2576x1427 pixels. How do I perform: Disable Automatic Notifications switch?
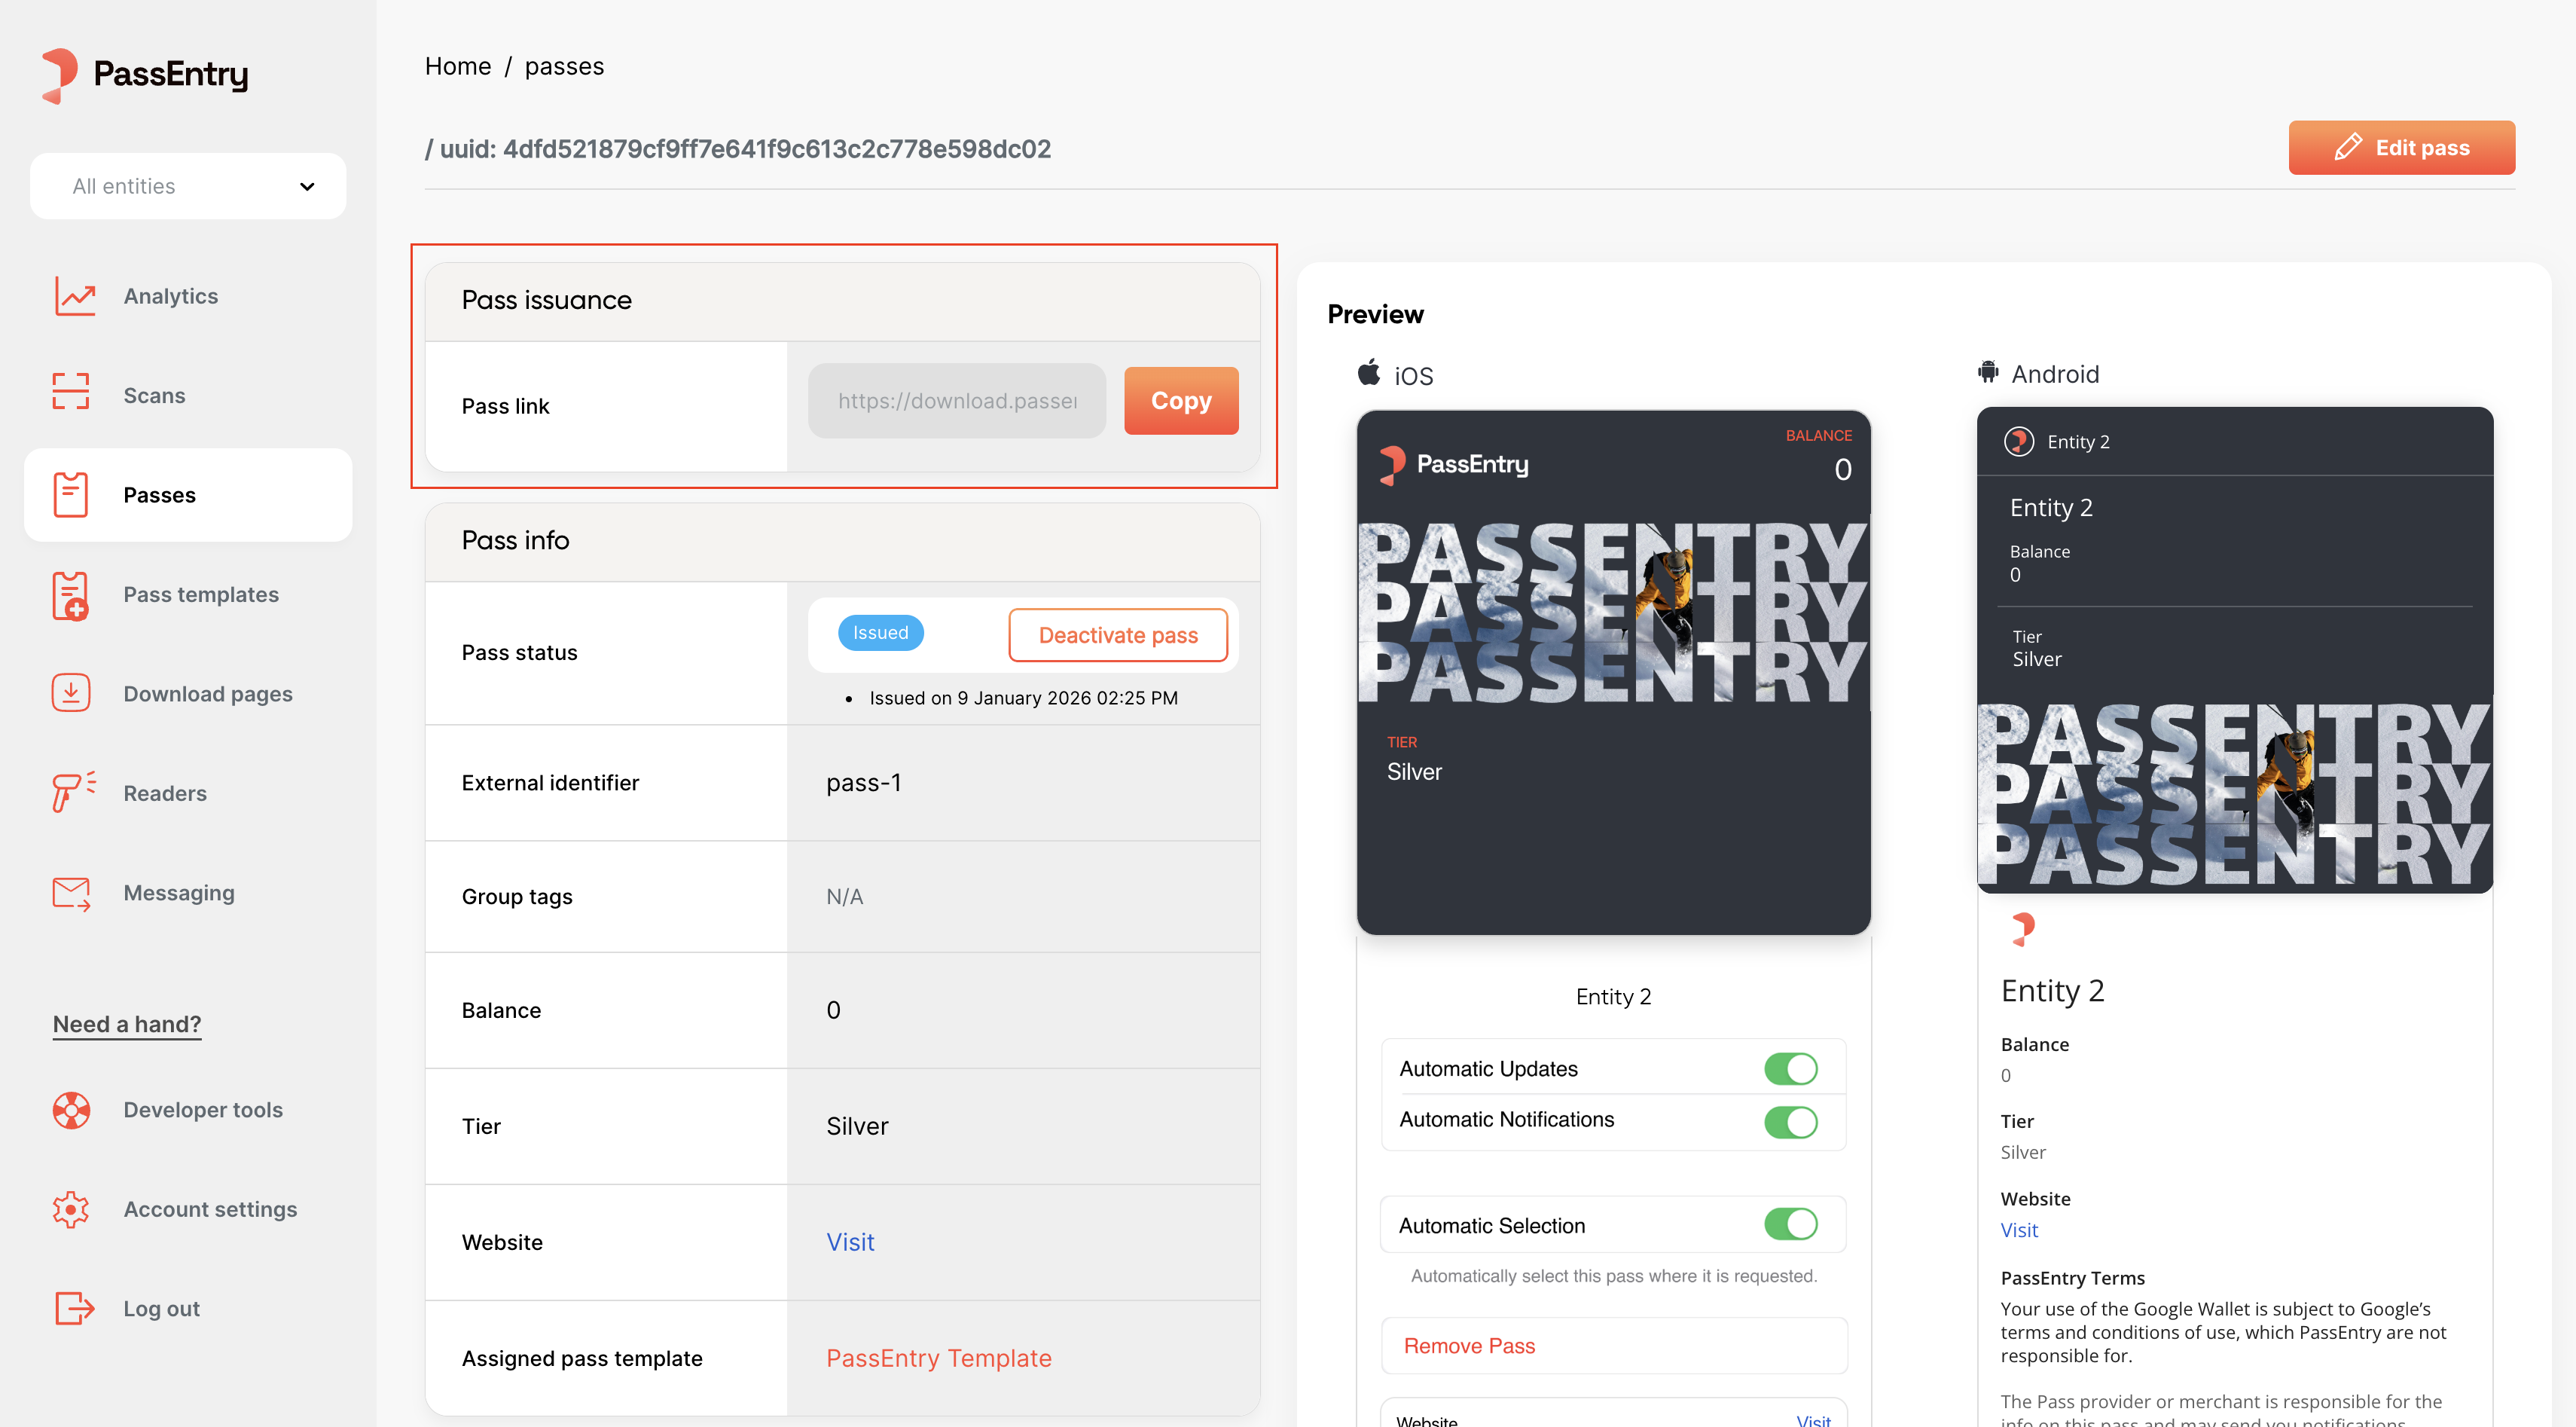(x=1790, y=1121)
